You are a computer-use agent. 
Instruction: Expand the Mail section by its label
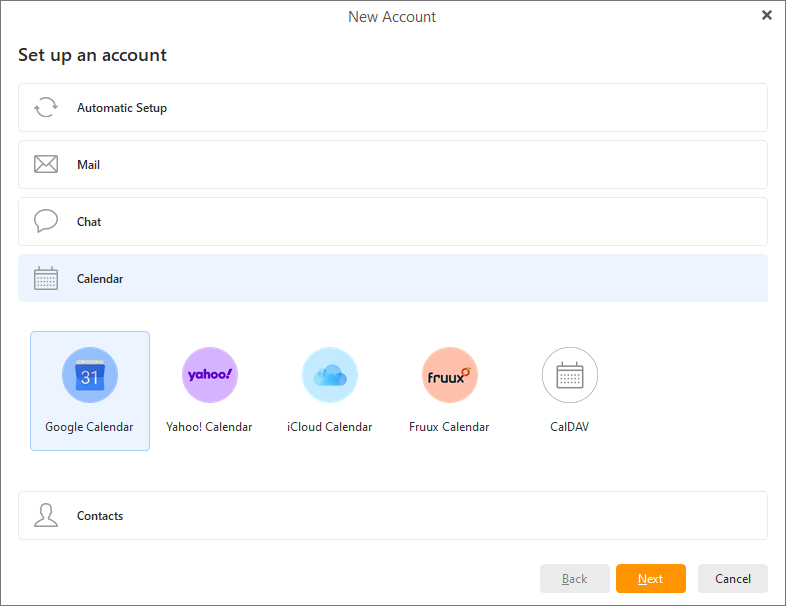89,165
